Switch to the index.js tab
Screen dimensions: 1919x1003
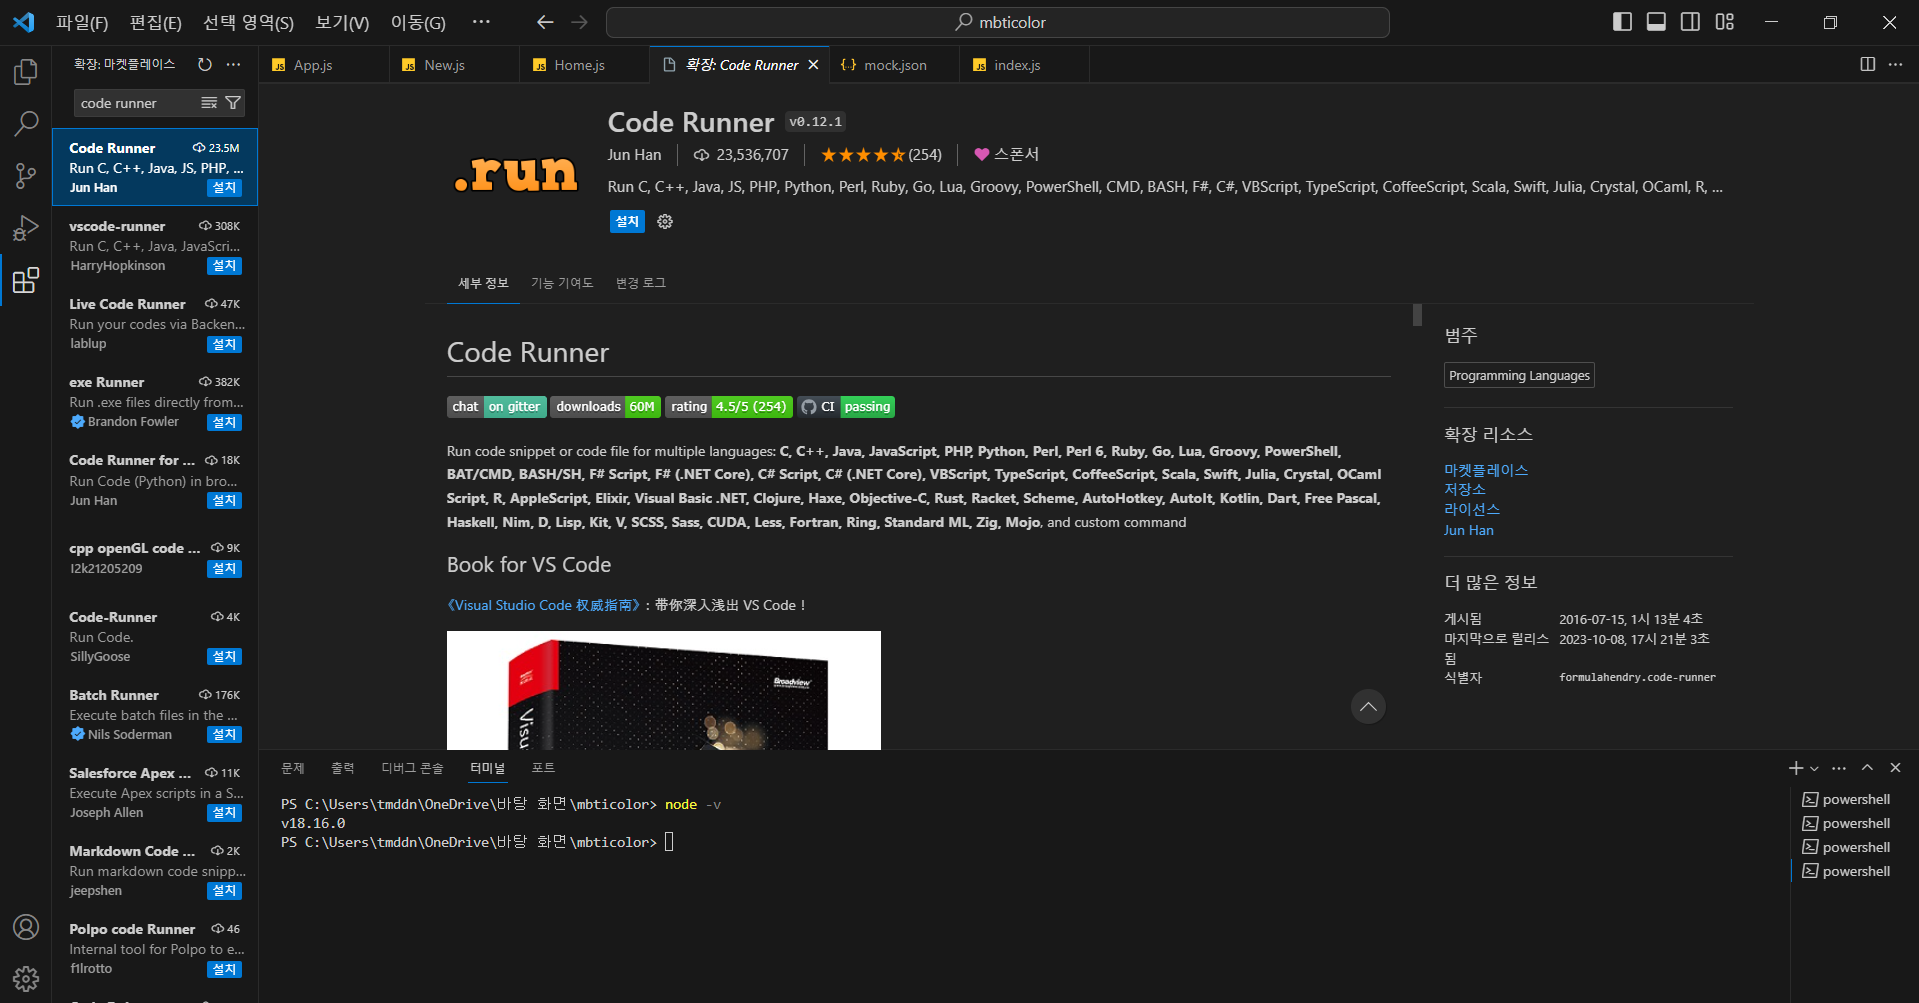click(x=1025, y=65)
